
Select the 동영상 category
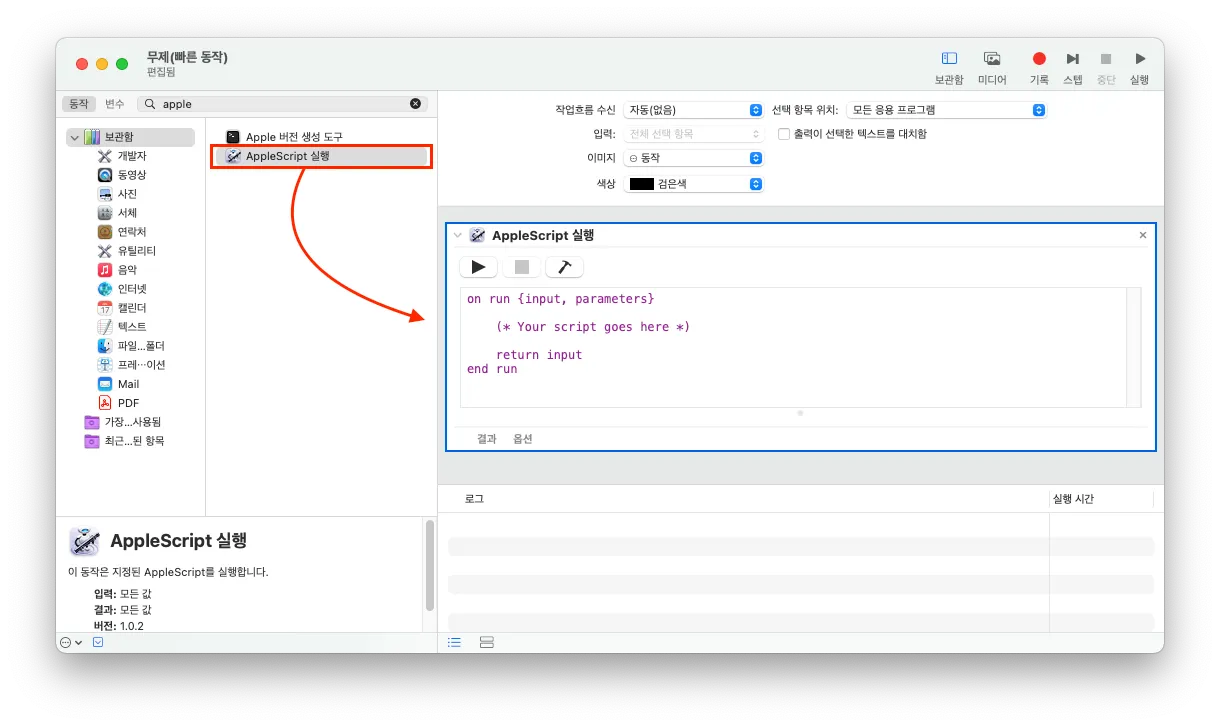(x=131, y=175)
